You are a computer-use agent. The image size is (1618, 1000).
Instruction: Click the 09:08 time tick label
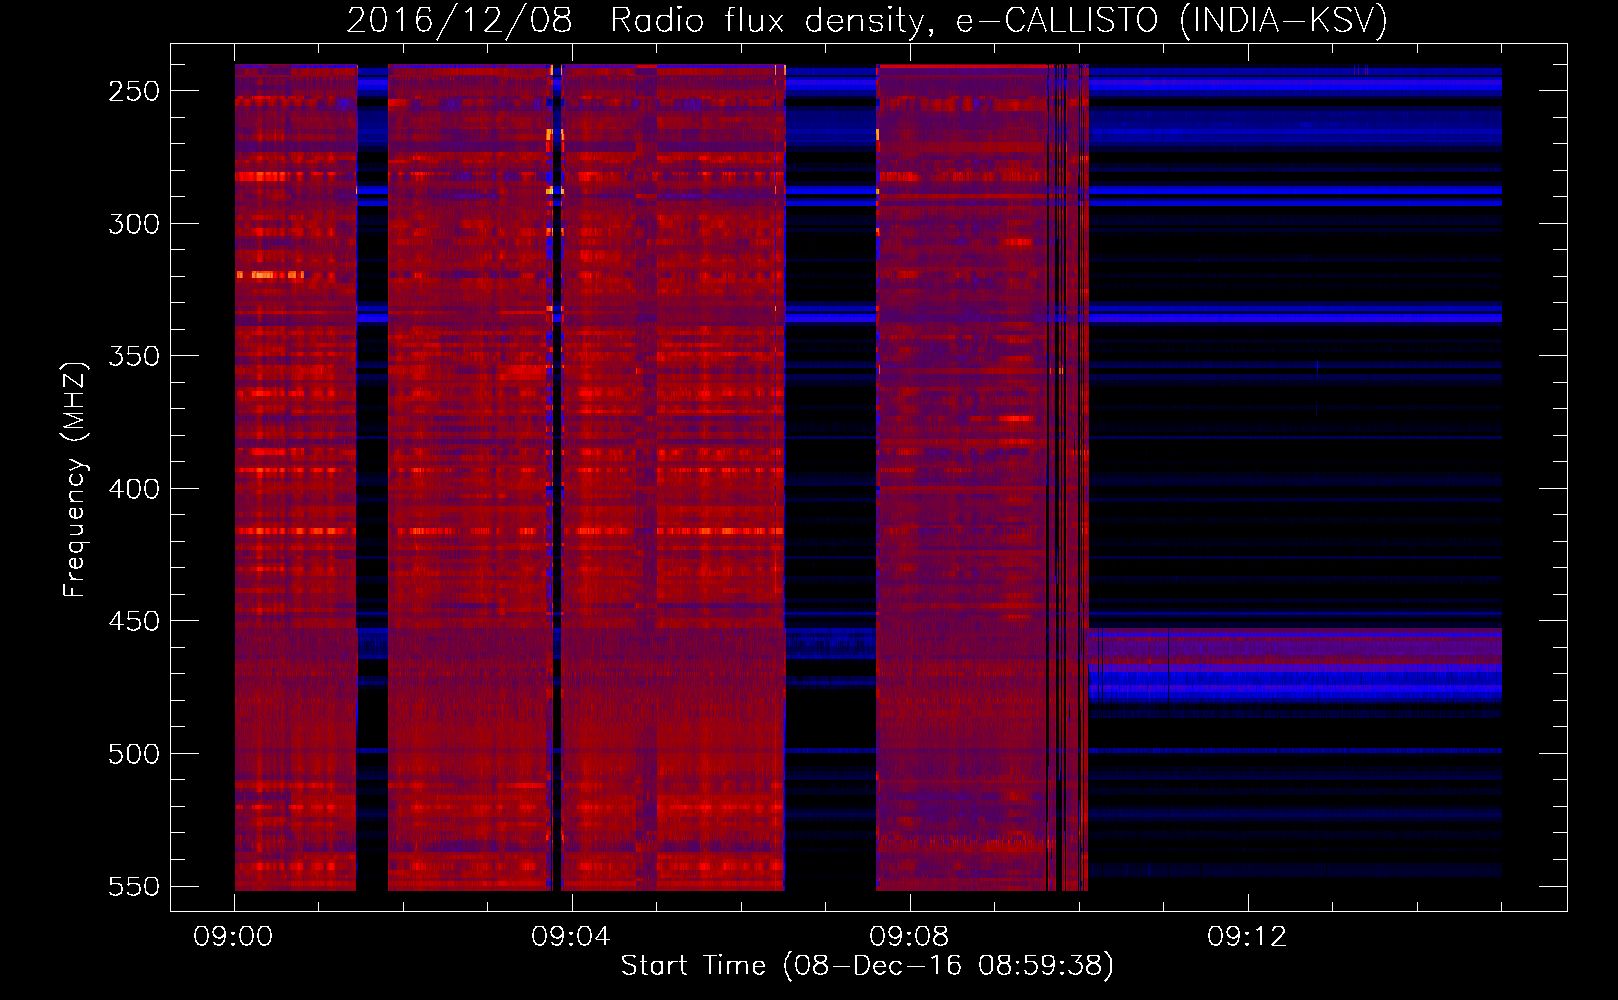coord(909,937)
